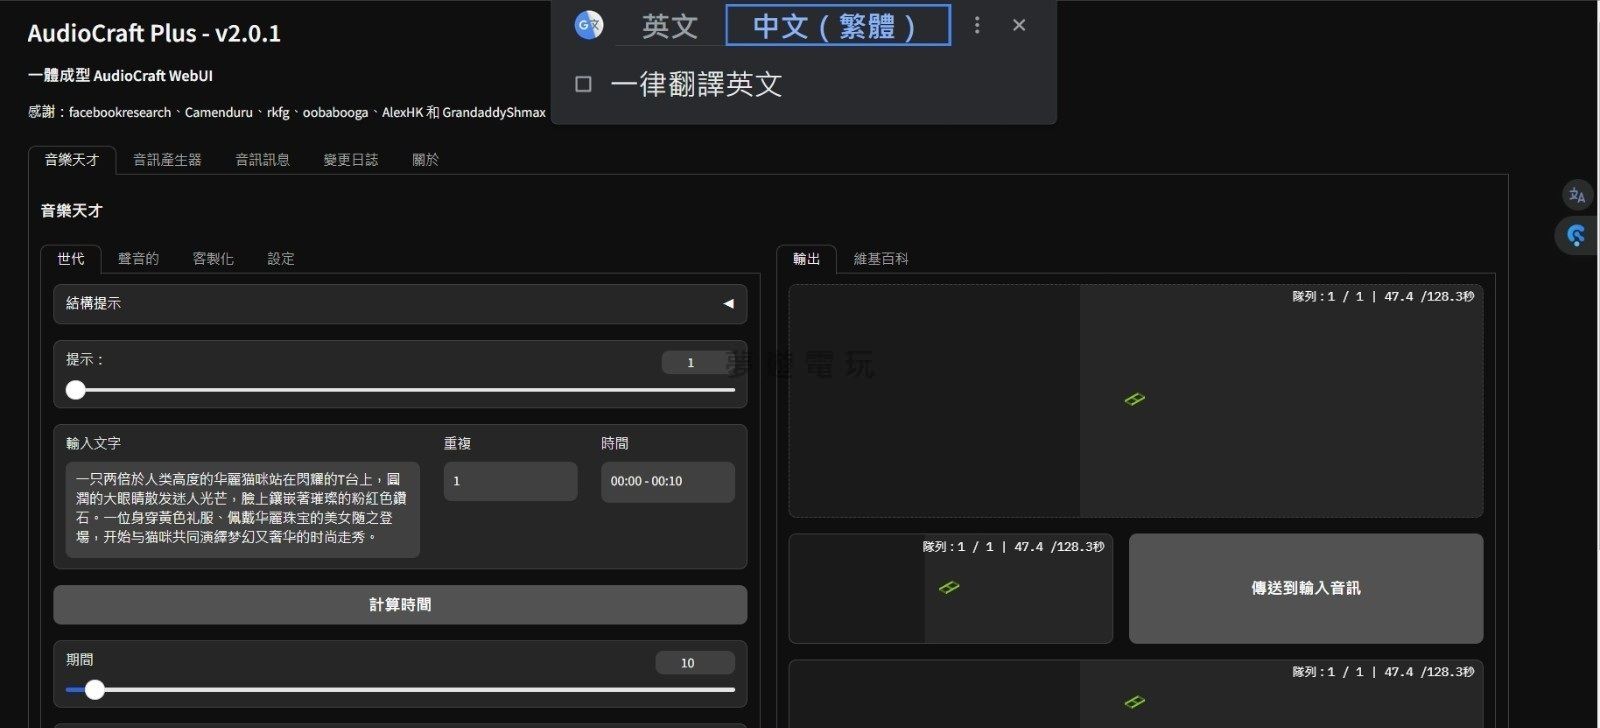1600x728 pixels.
Task: Switch to the 音訊產生器 tab
Action: click(x=167, y=160)
